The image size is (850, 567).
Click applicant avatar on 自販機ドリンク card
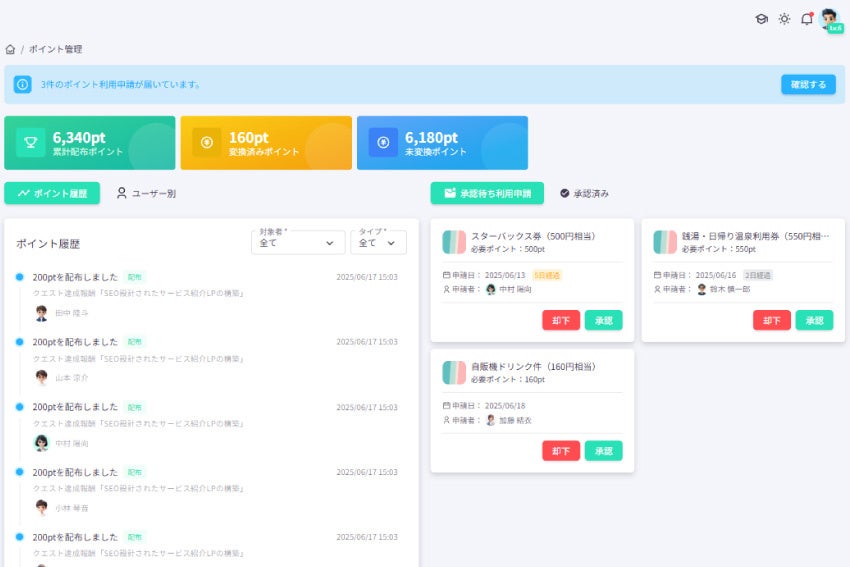coord(491,420)
